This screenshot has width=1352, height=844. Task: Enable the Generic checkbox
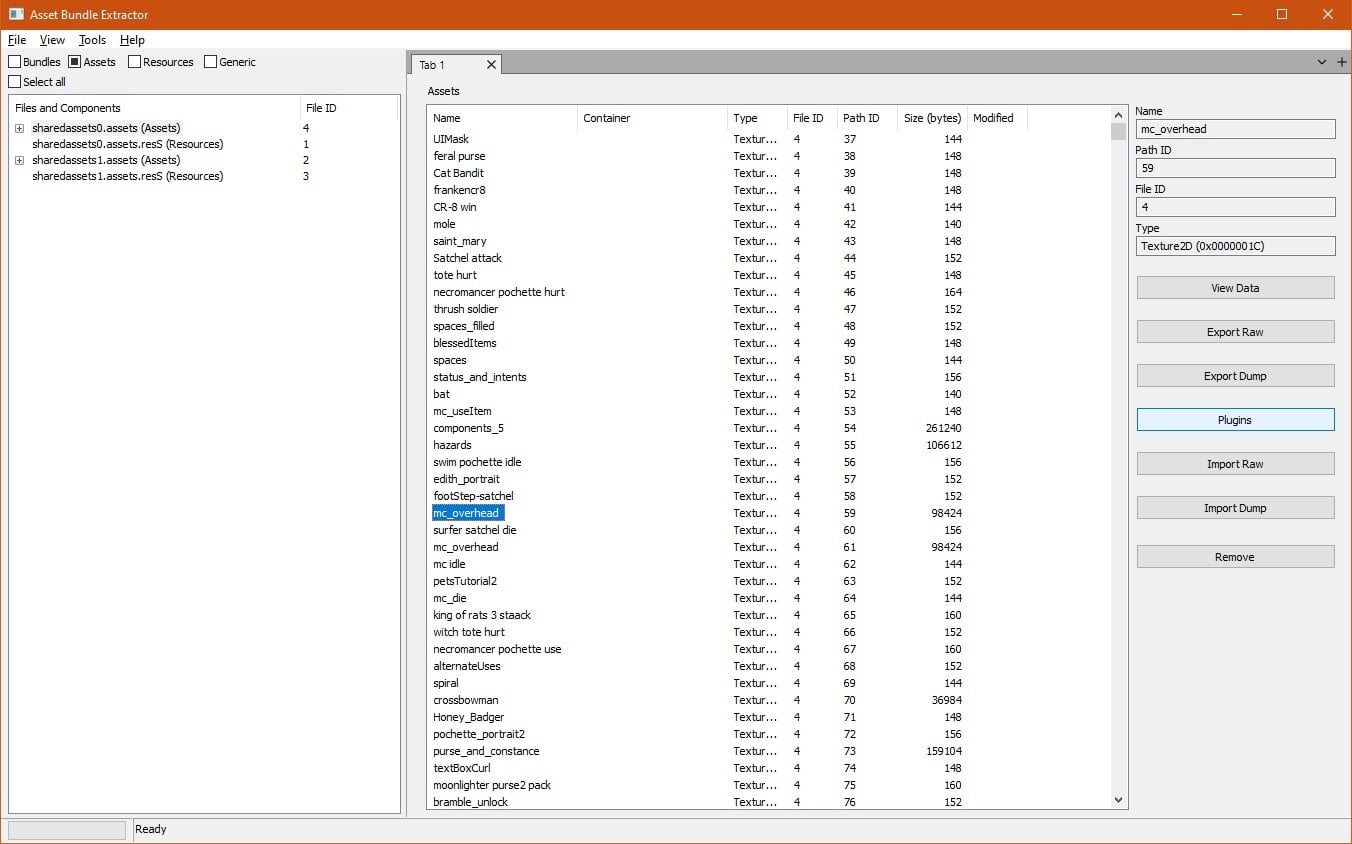[210, 62]
